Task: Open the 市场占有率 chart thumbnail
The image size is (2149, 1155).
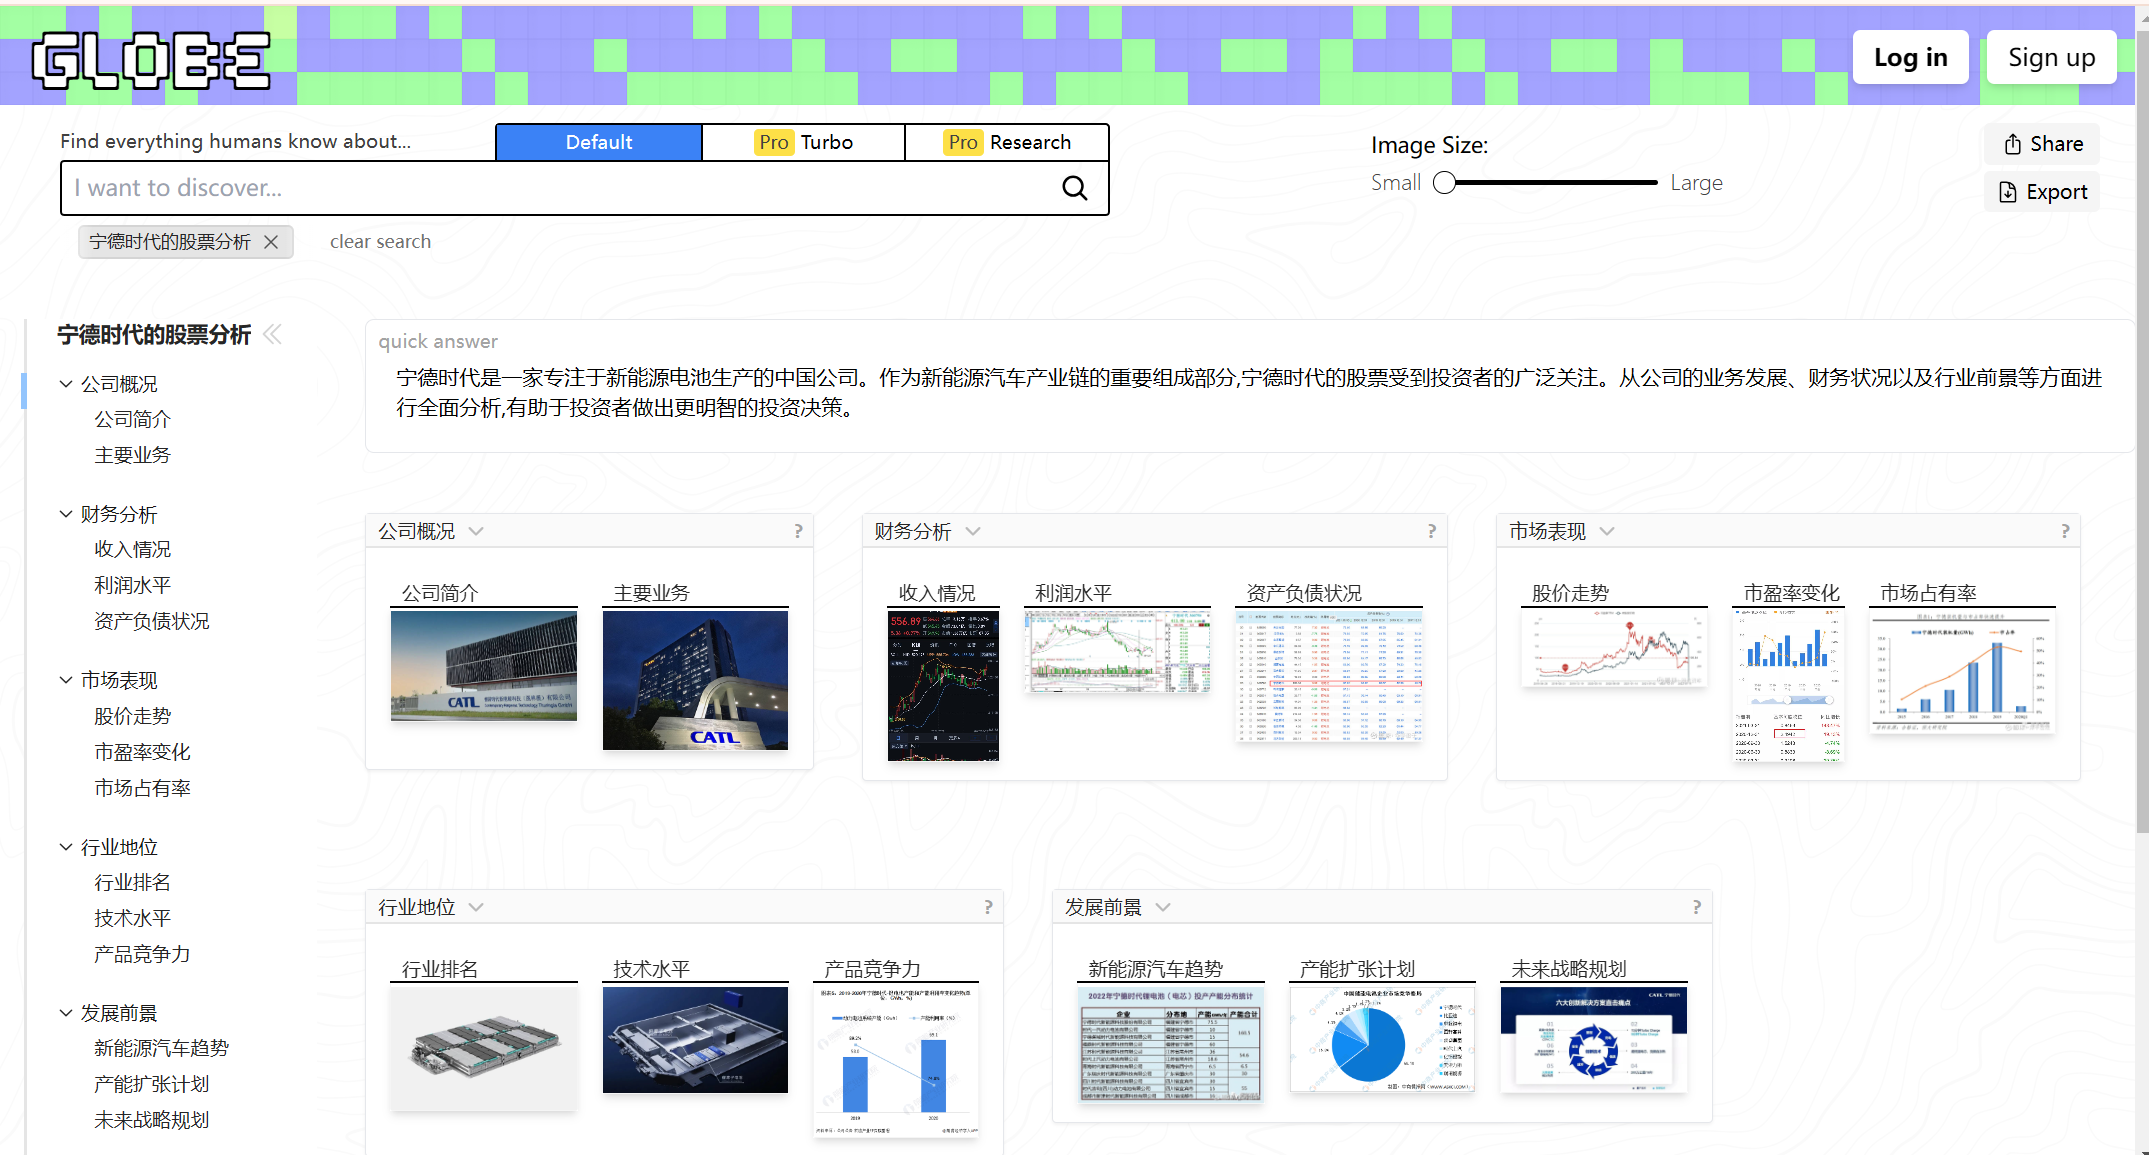Action: (x=1962, y=672)
